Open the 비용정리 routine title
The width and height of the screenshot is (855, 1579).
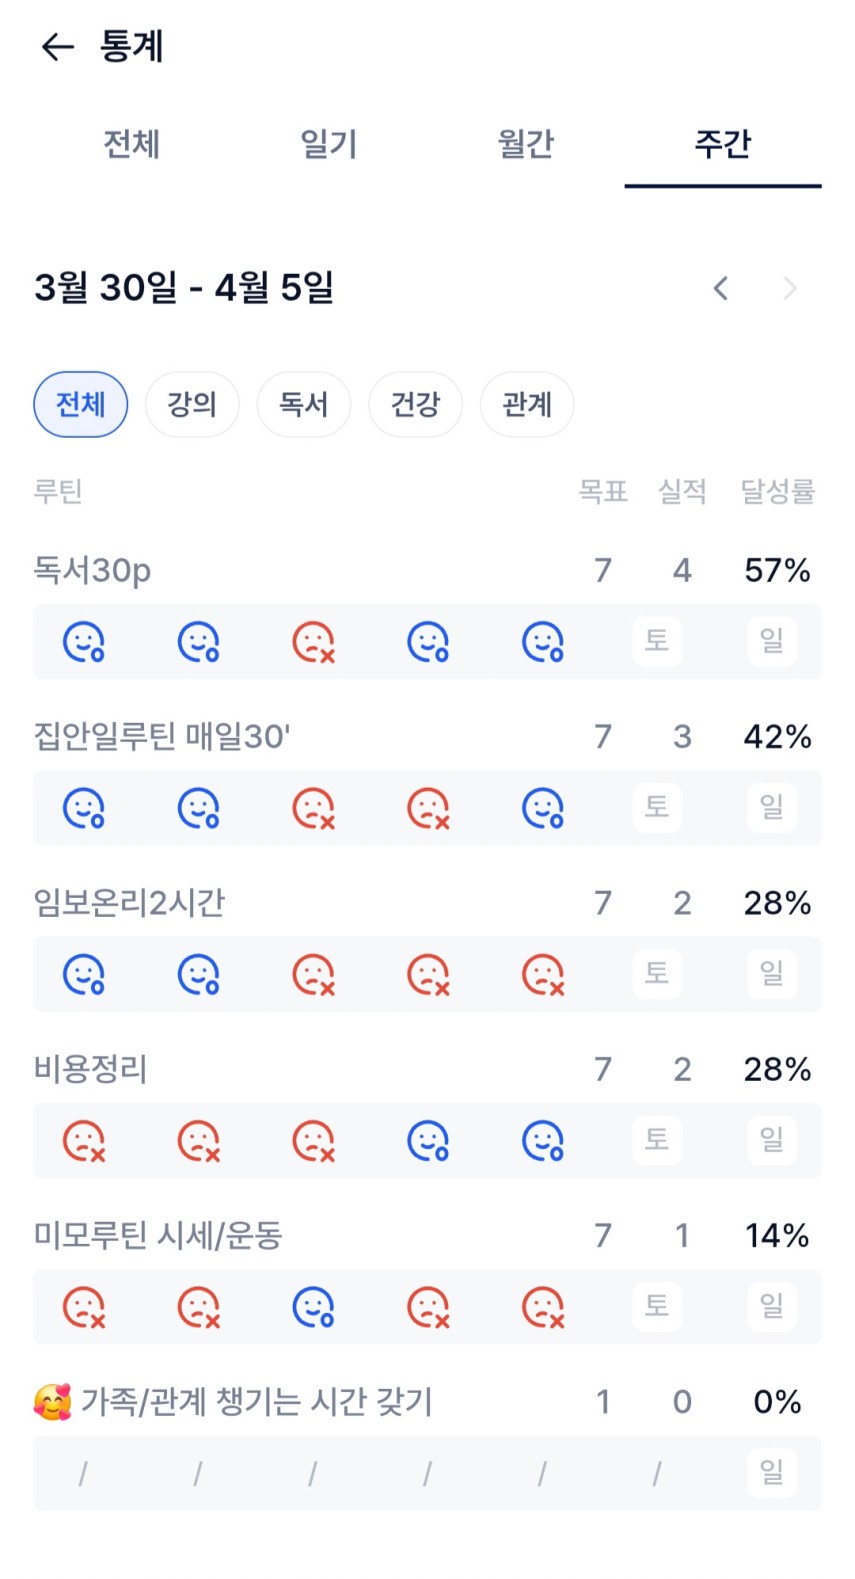(x=91, y=1069)
